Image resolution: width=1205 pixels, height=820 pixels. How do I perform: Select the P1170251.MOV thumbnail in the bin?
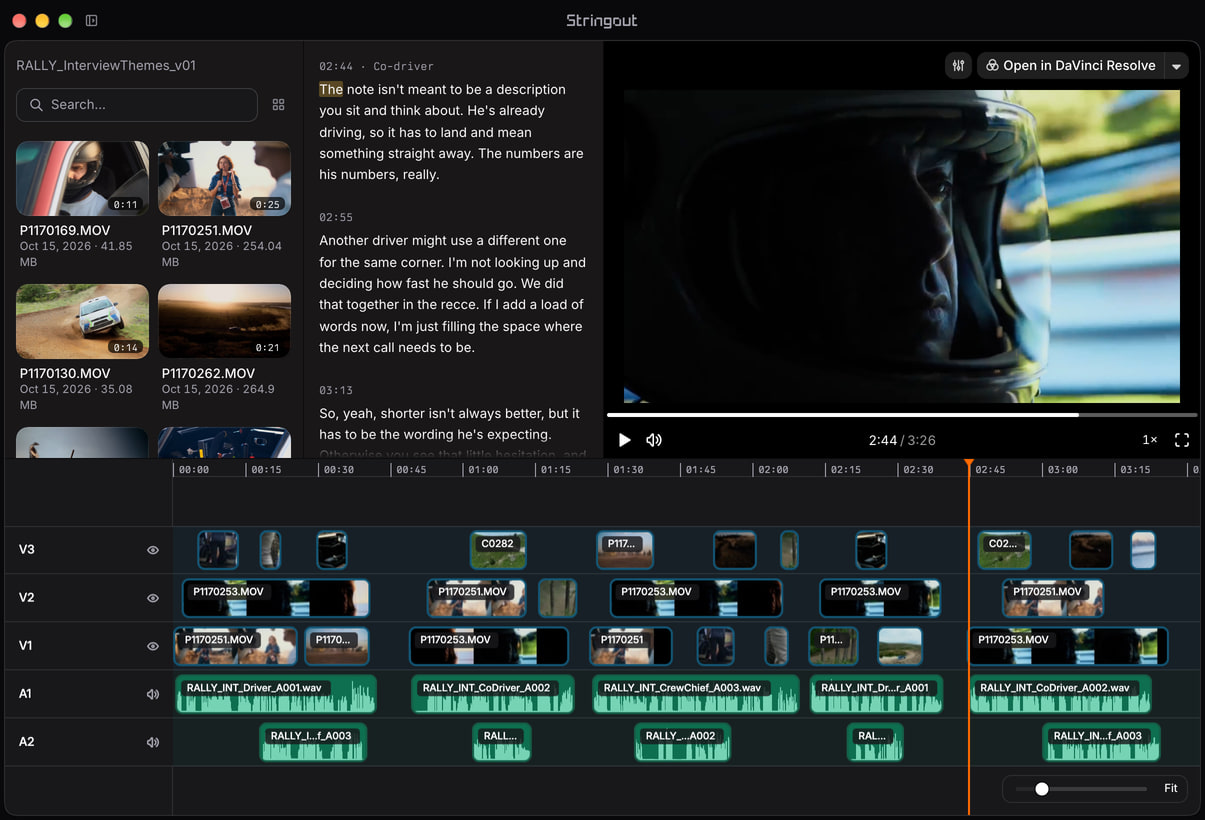(x=224, y=178)
